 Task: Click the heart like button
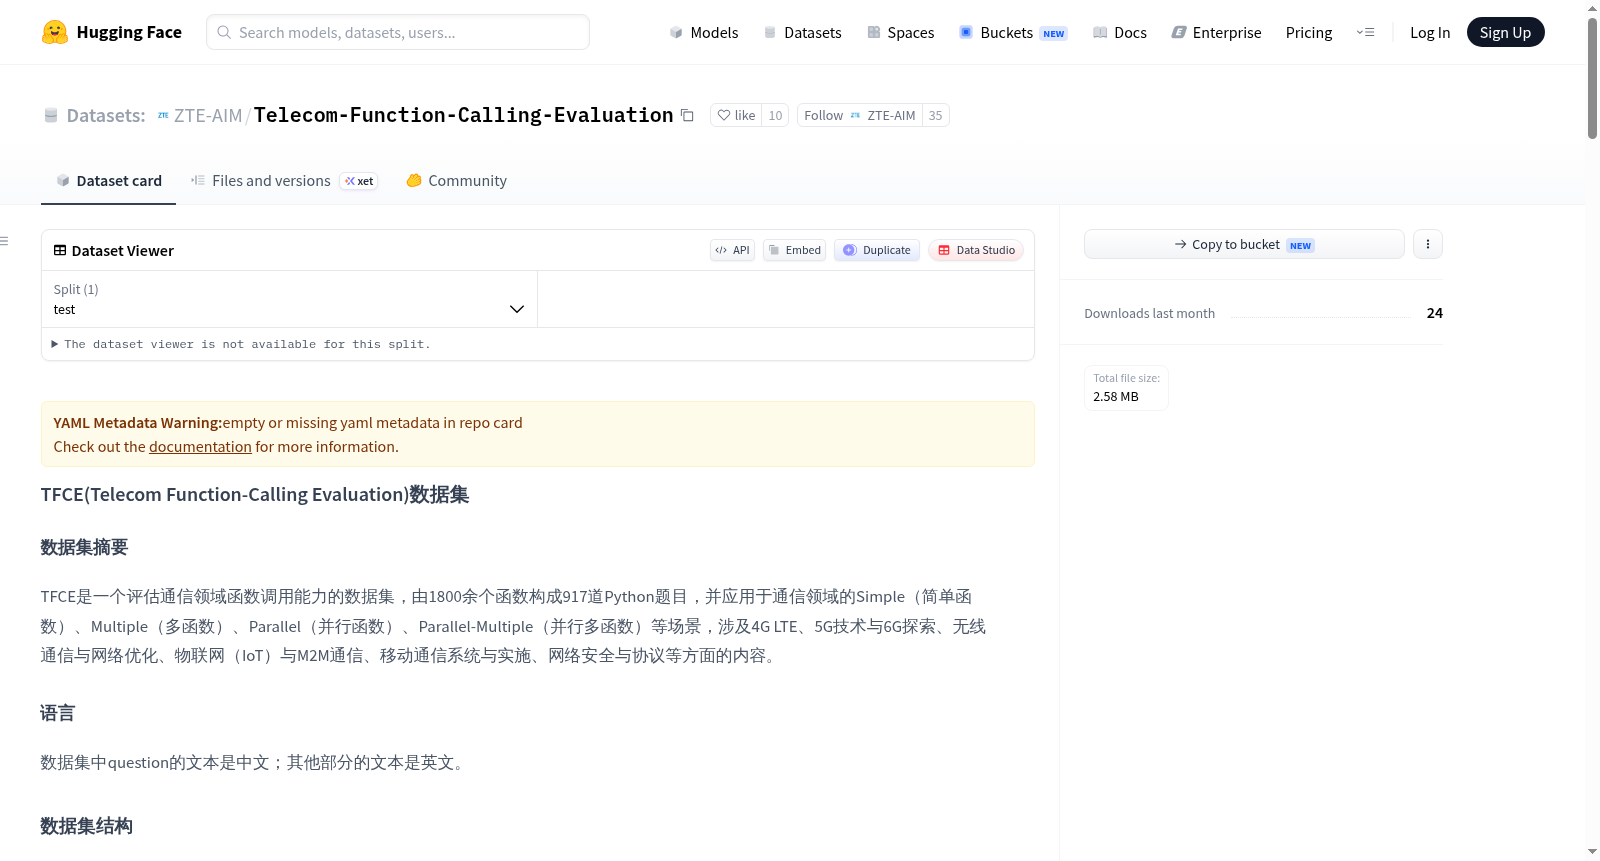click(x=736, y=115)
